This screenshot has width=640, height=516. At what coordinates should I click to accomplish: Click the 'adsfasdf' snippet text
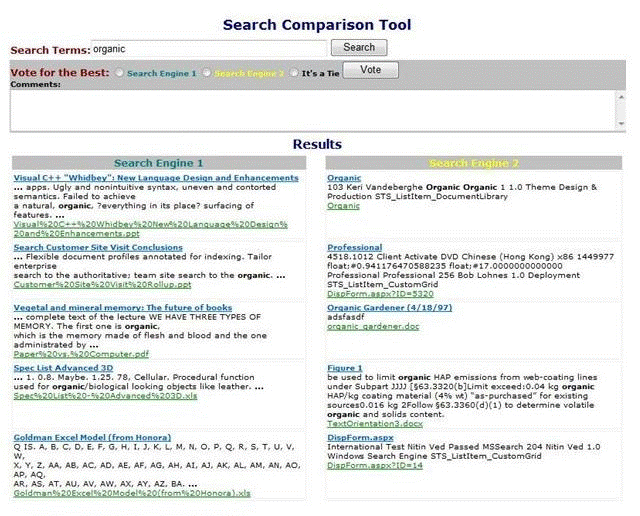[x=346, y=317]
